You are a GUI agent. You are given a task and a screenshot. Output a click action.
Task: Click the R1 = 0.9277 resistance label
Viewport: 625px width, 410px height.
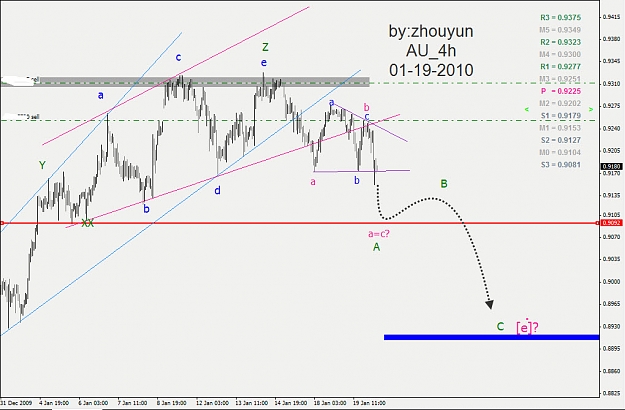[x=560, y=67]
